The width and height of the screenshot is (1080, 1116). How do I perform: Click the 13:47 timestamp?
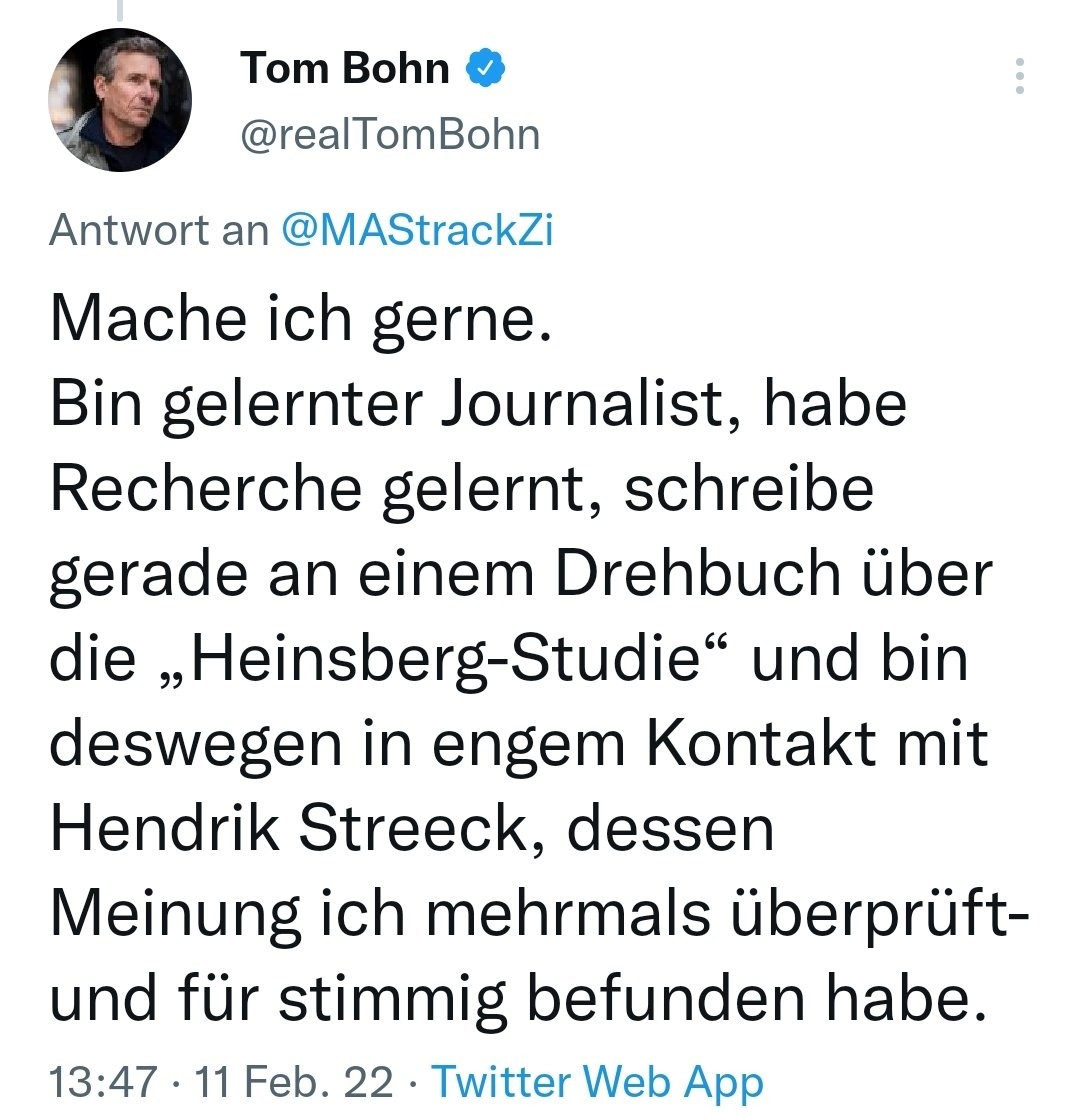pos(103,1083)
